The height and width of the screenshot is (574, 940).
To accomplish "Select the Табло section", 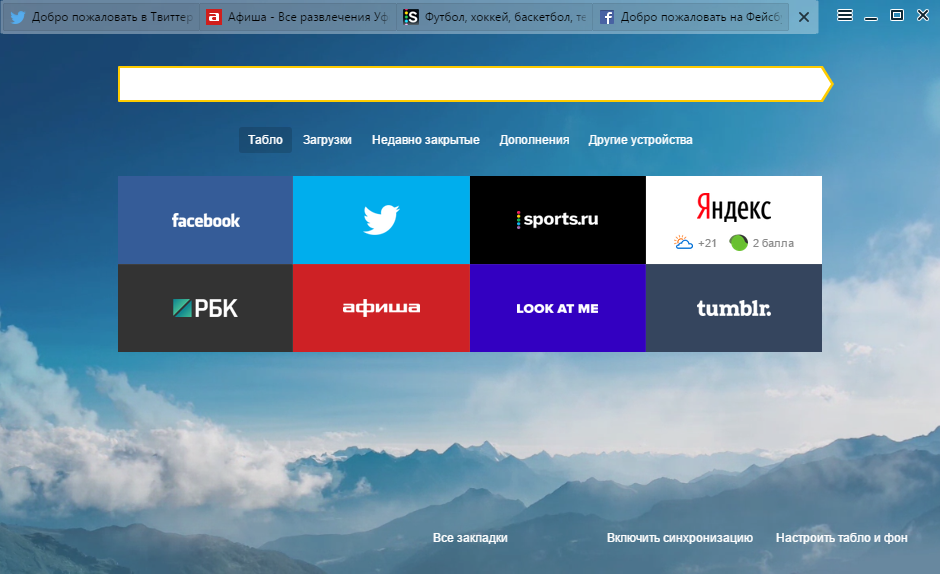I will click(265, 140).
